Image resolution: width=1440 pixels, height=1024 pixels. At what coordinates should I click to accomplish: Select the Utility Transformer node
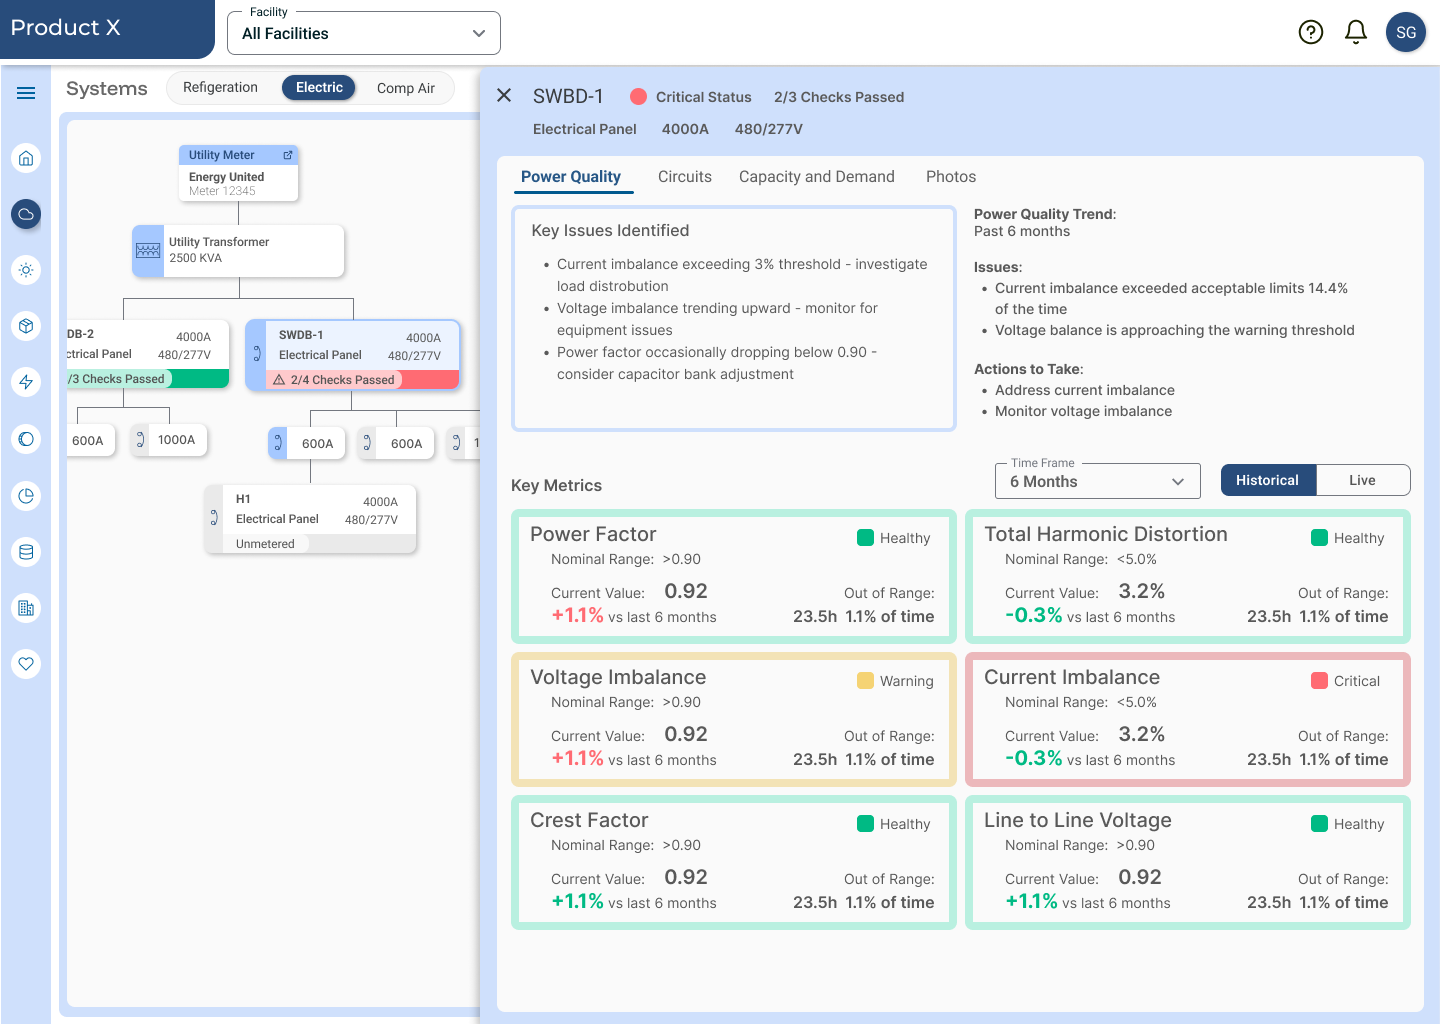click(x=238, y=250)
